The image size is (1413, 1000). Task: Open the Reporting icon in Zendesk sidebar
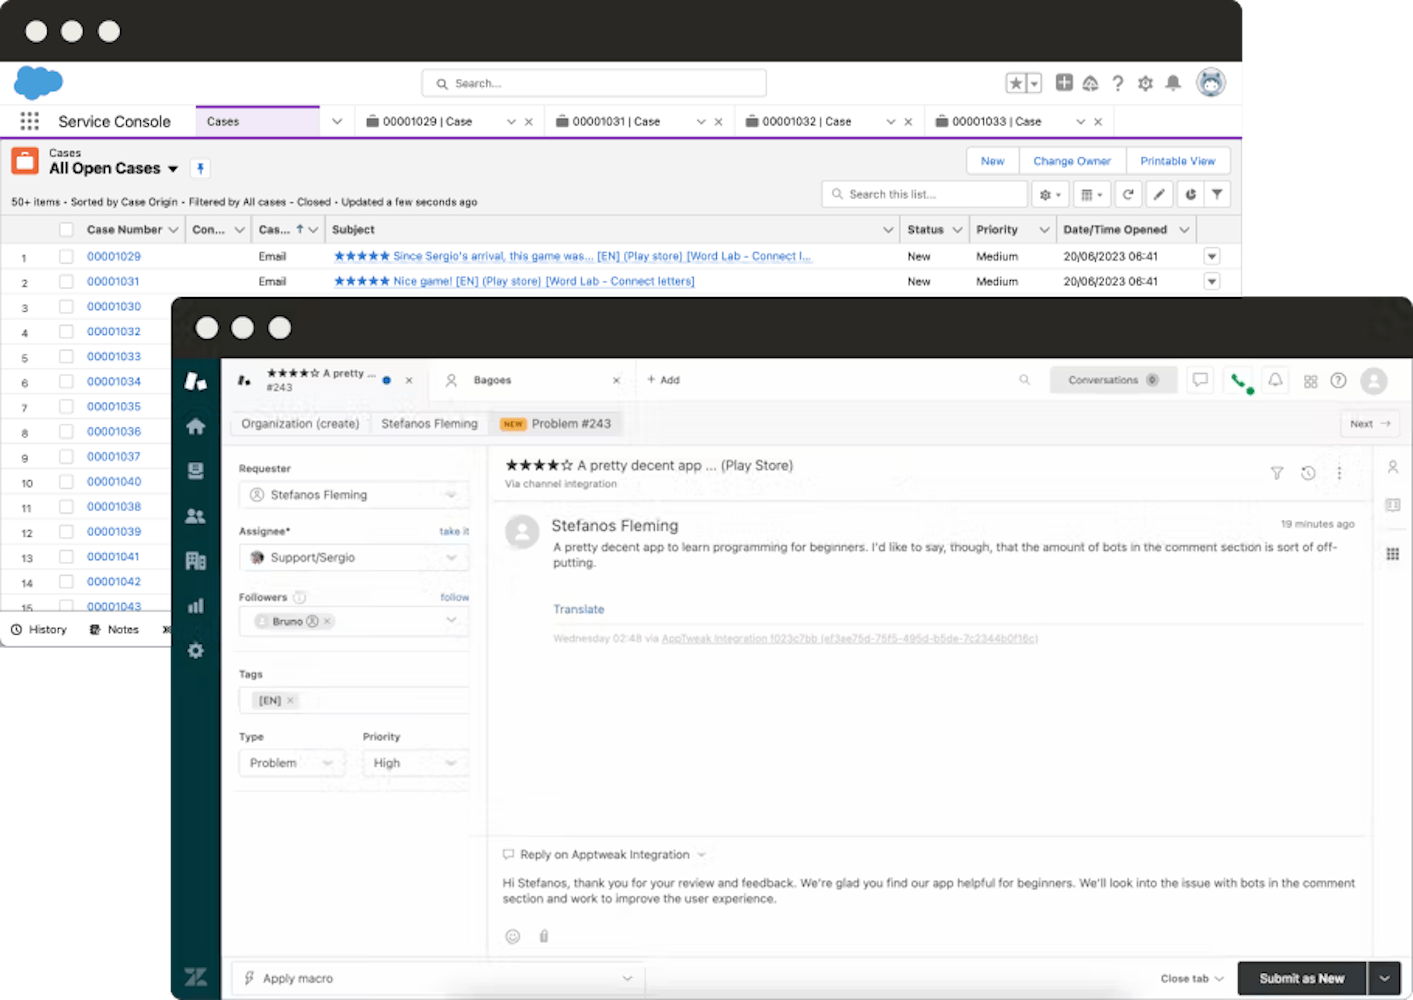pyautogui.click(x=196, y=605)
